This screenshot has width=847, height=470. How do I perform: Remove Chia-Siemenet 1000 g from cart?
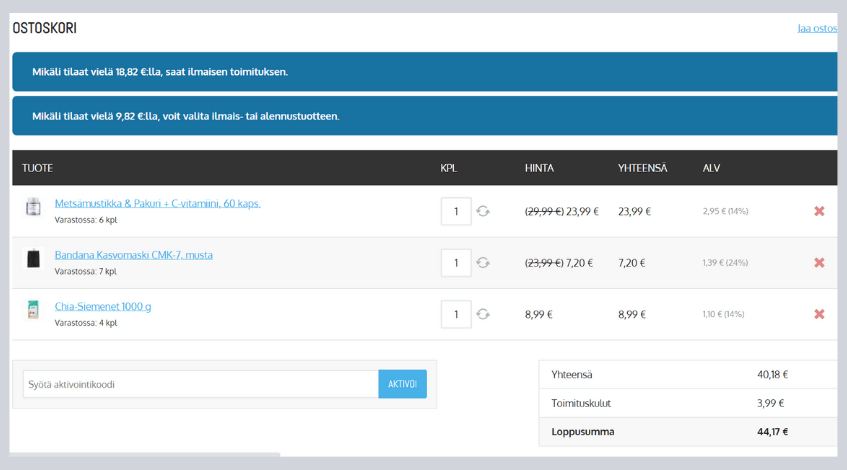[x=819, y=314]
